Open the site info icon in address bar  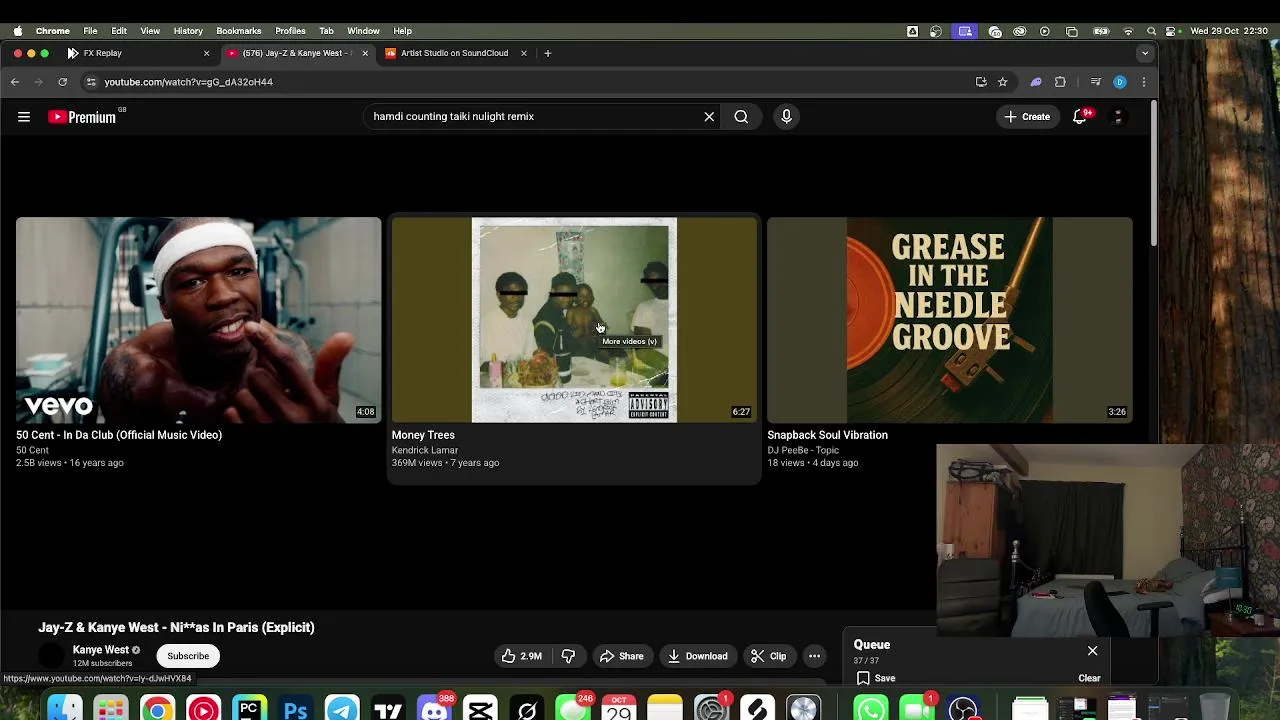91,82
